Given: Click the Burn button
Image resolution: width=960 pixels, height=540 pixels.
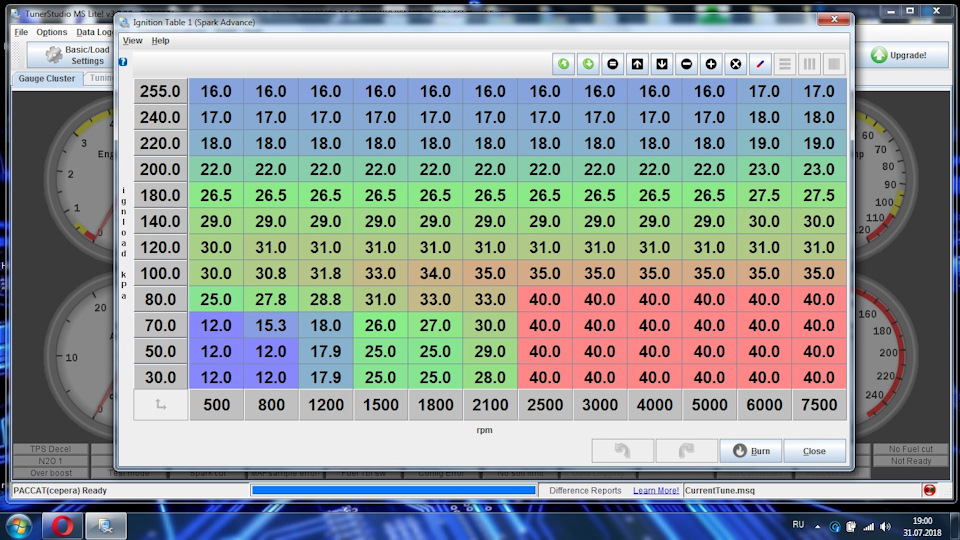Looking at the screenshot, I should pyautogui.click(x=750, y=451).
